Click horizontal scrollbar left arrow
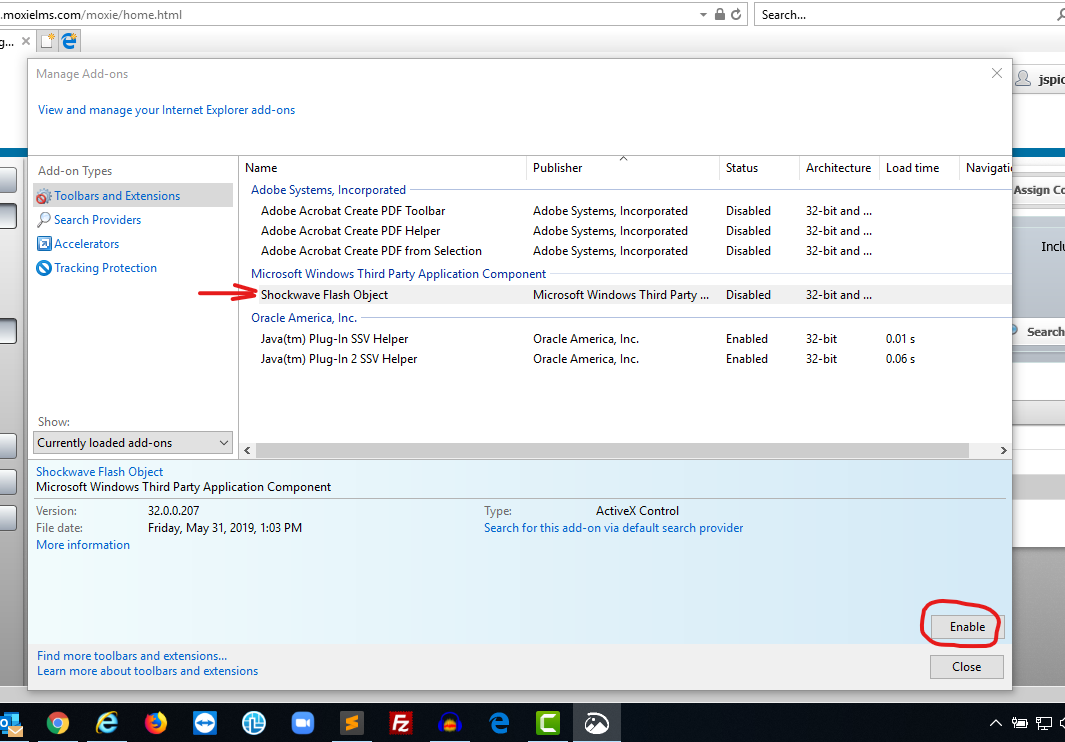 click(247, 450)
